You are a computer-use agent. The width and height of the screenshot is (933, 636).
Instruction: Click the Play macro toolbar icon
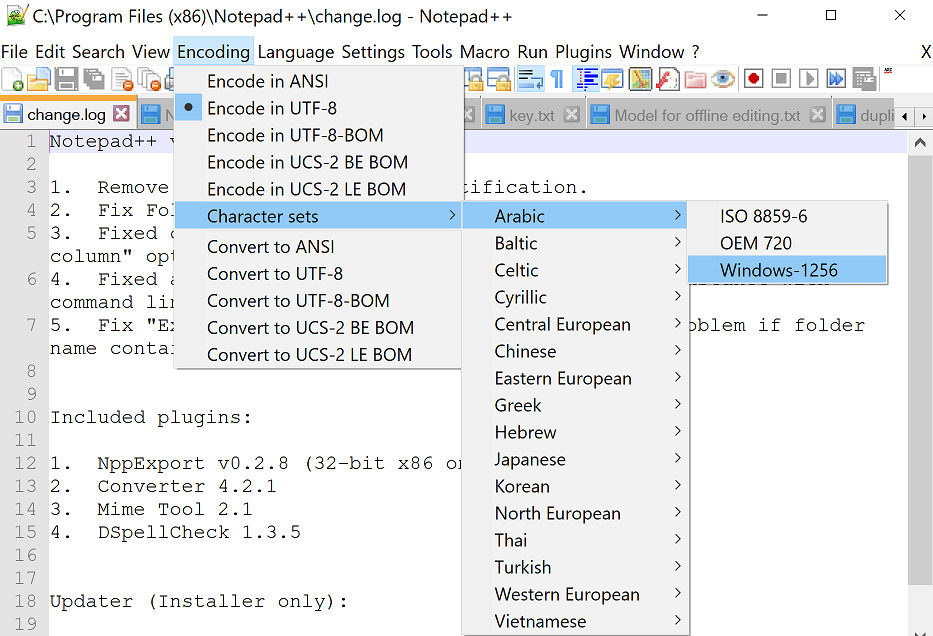click(x=808, y=79)
